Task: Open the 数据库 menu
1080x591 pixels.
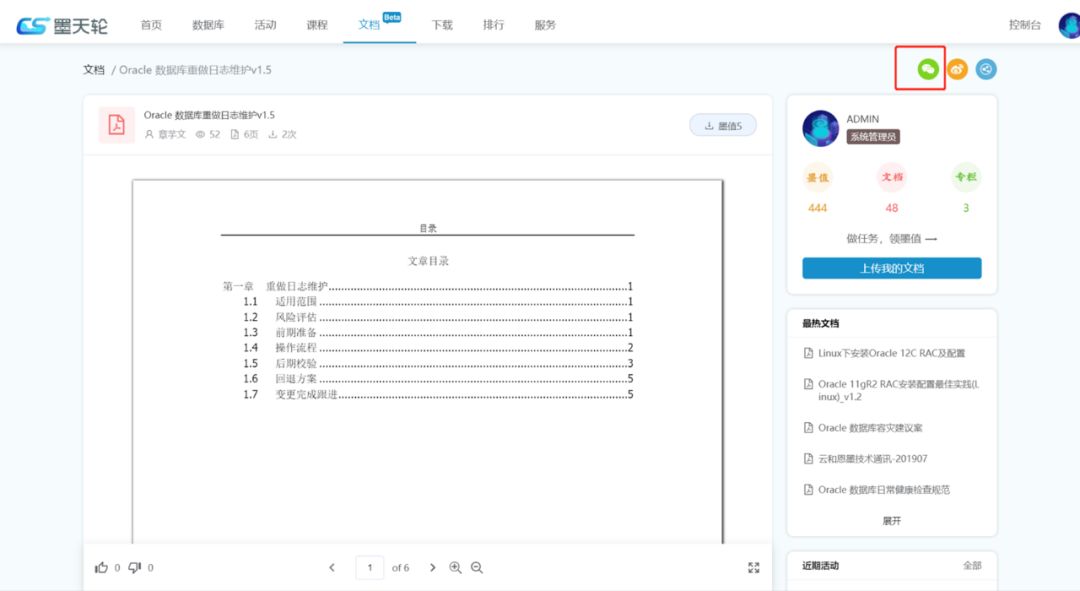Action: point(208,25)
